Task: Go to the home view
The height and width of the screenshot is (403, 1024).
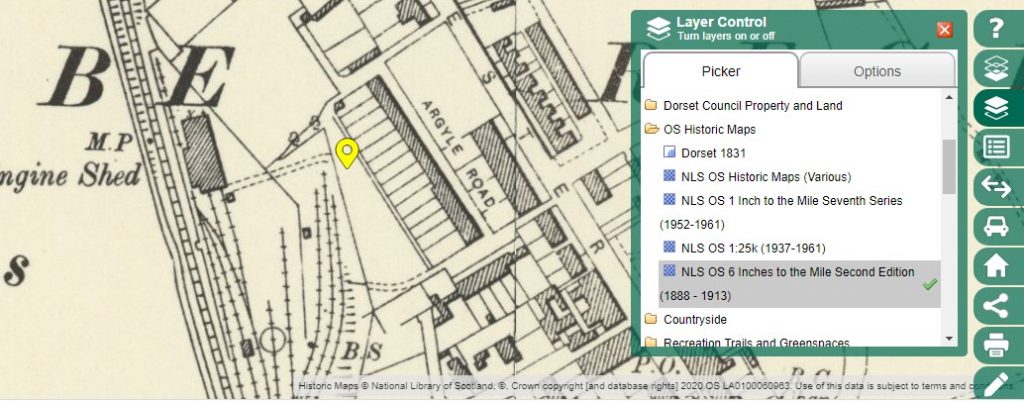Action: coord(997,266)
